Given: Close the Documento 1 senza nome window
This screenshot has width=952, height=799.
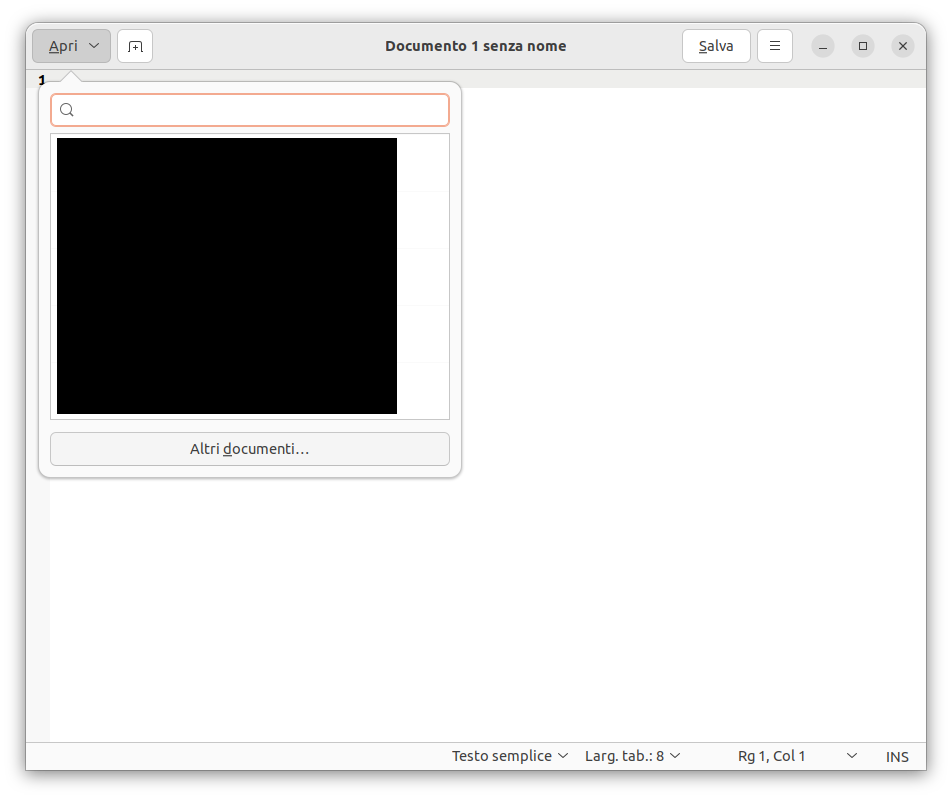Looking at the screenshot, I should coord(903,46).
